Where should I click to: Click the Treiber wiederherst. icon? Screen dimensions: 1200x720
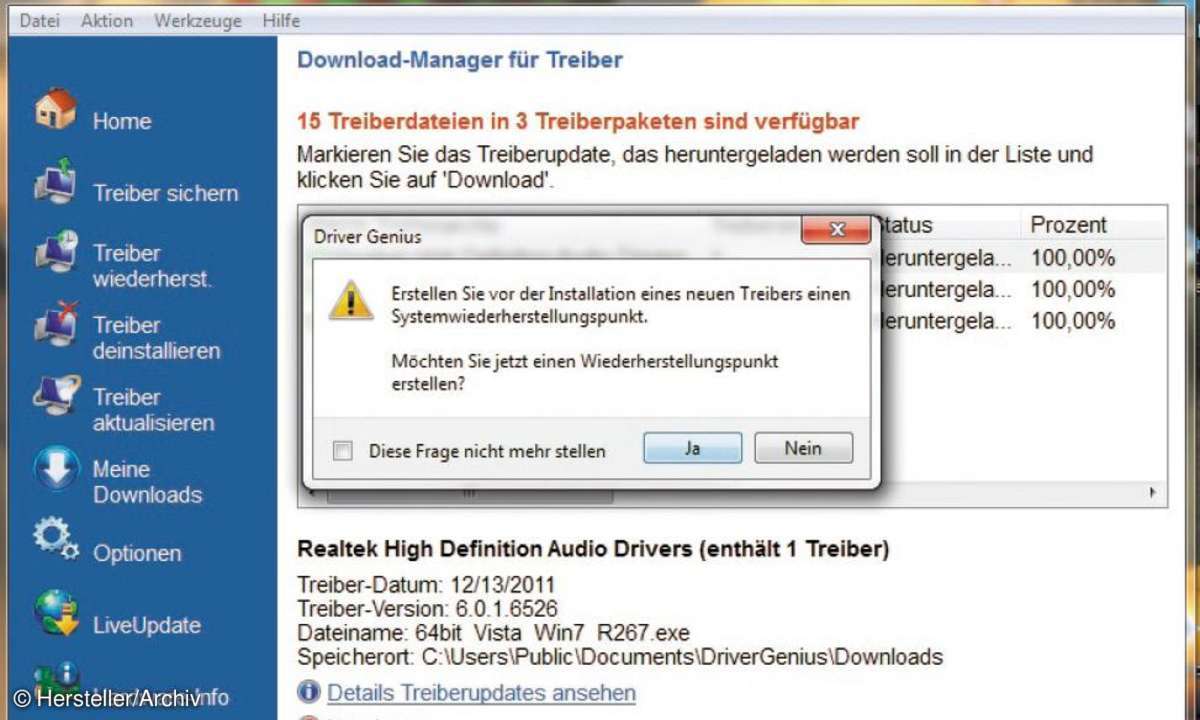55,253
